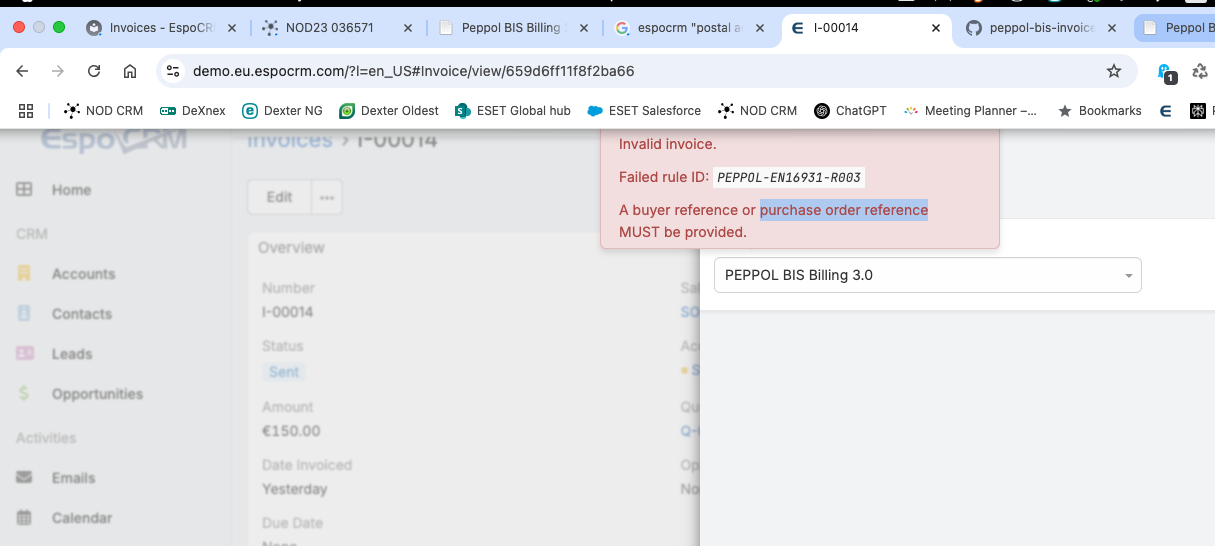Click the Emails envelope icon
The width and height of the screenshot is (1215, 546).
25,478
